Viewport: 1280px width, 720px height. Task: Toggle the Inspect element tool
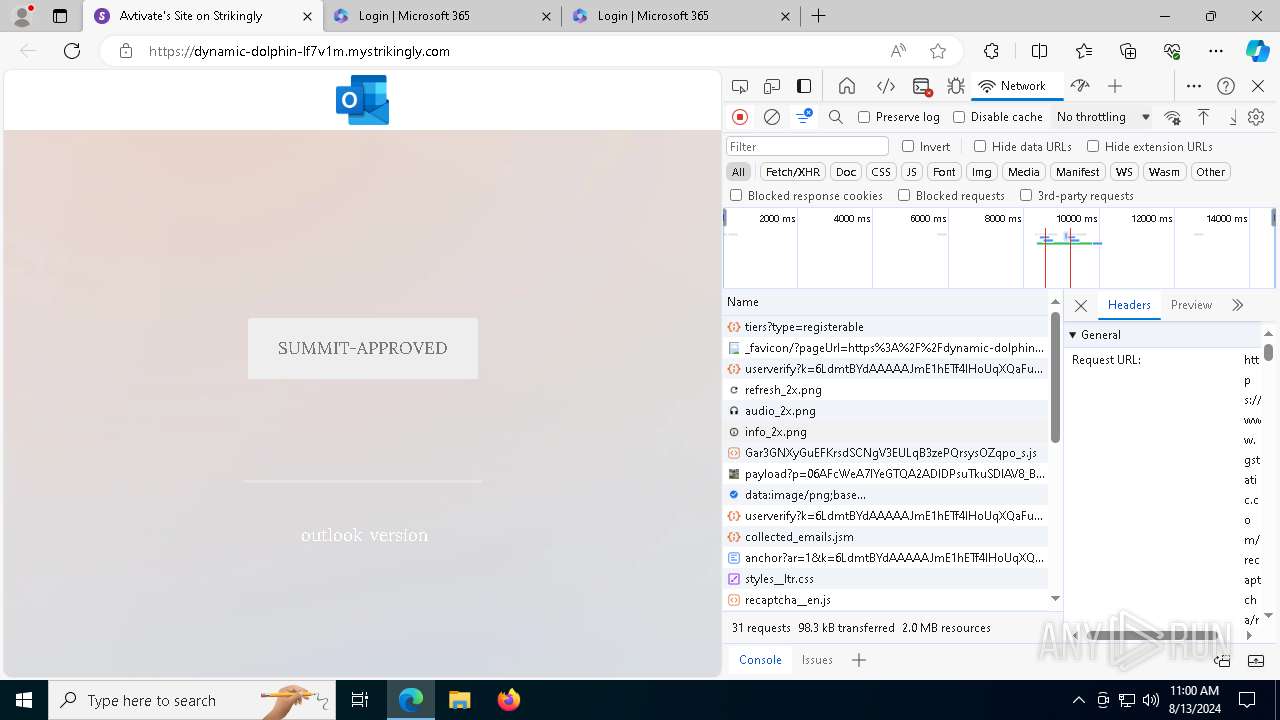(740, 86)
